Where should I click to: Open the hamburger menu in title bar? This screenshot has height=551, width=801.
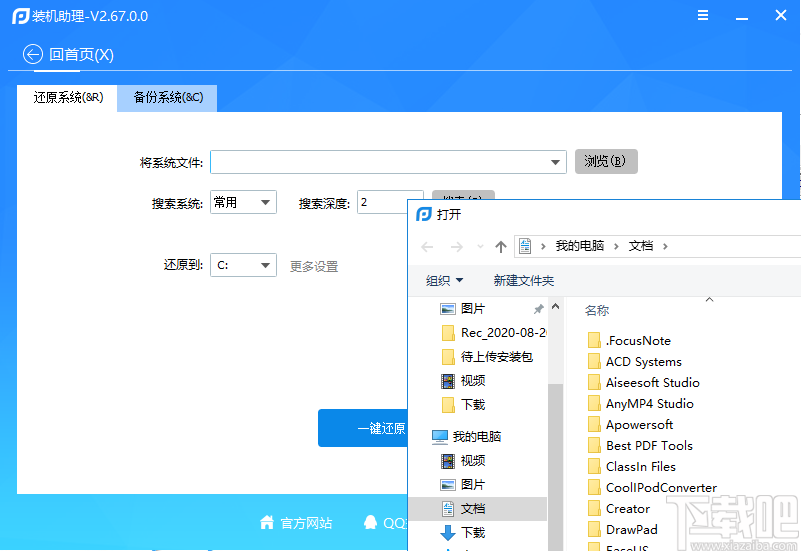click(703, 15)
